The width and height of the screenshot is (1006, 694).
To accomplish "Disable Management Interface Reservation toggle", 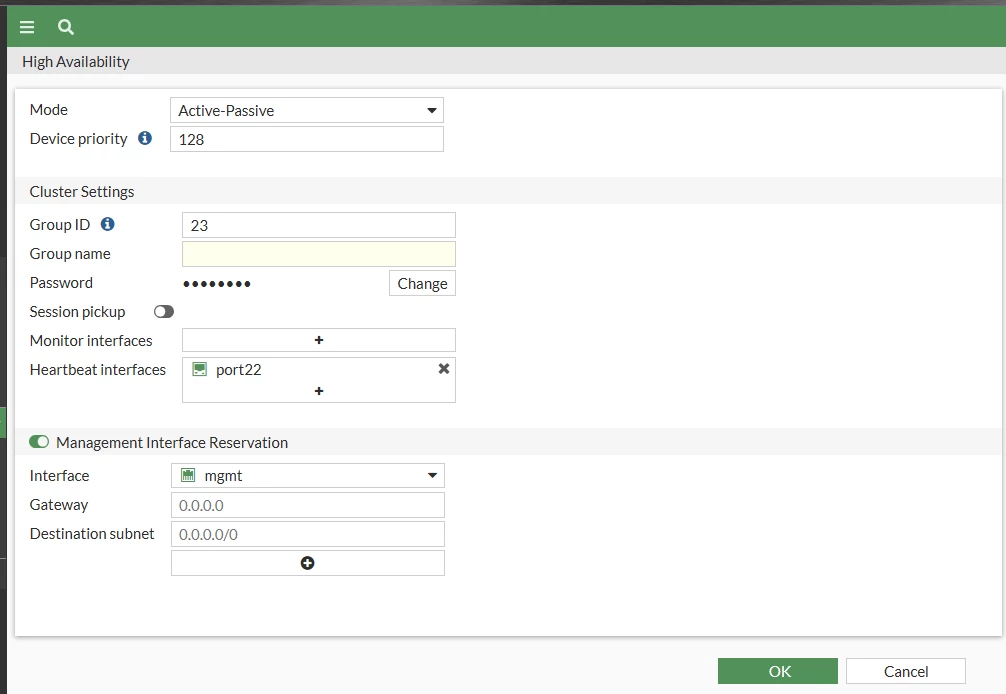I will [39, 442].
